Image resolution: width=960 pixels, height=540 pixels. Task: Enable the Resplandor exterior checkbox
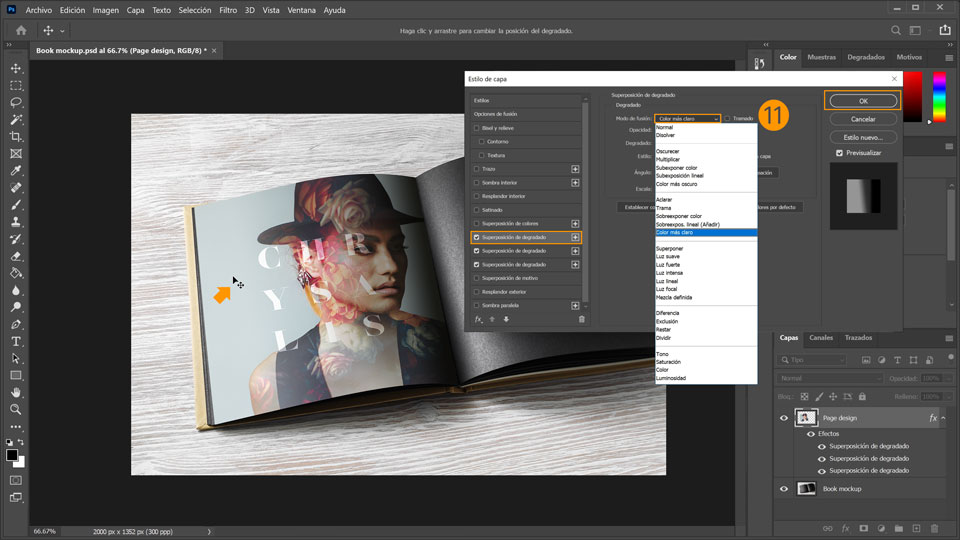476,292
